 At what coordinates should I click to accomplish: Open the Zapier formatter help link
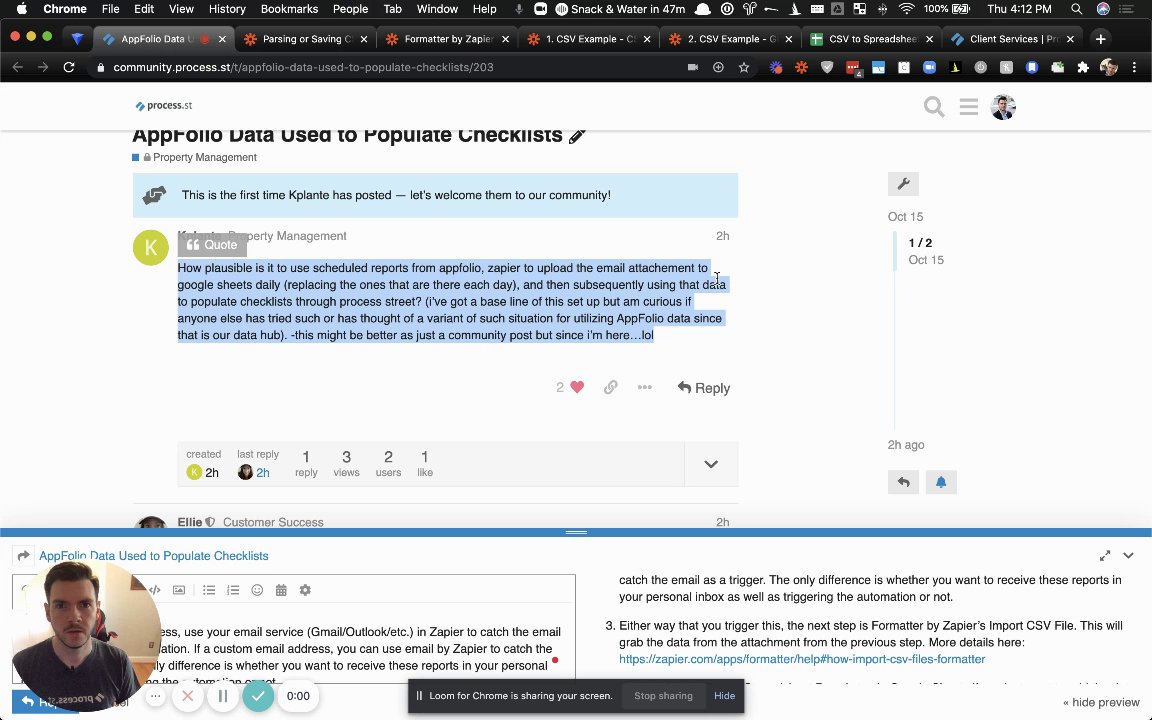tap(802, 659)
